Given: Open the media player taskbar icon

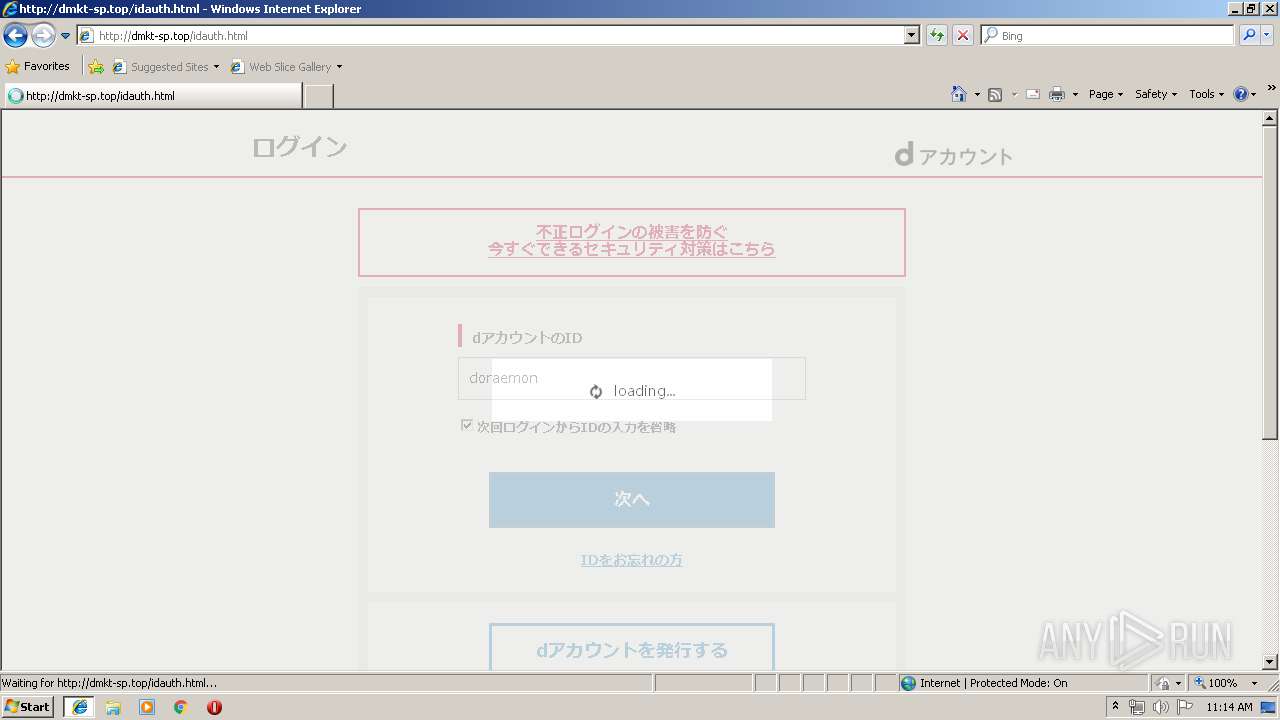Looking at the screenshot, I should [x=147, y=706].
